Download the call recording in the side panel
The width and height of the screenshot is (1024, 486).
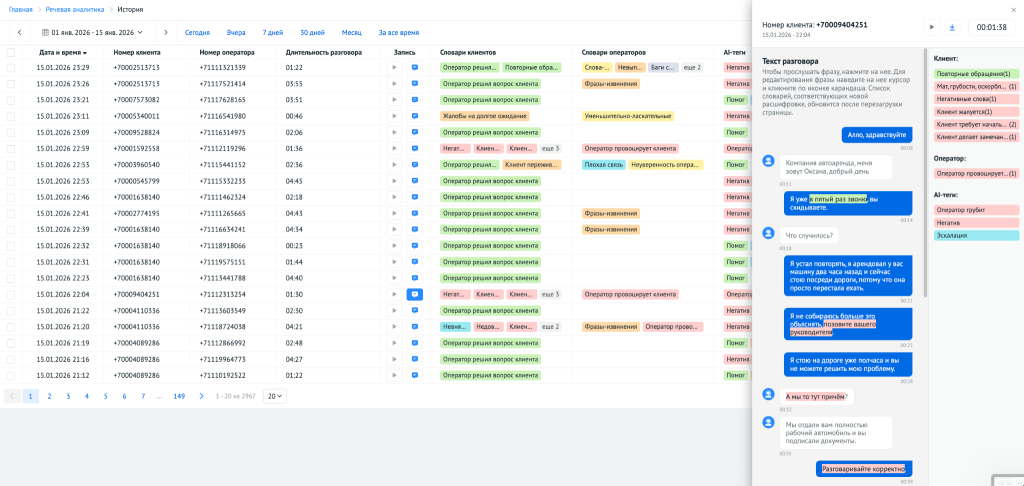click(952, 27)
